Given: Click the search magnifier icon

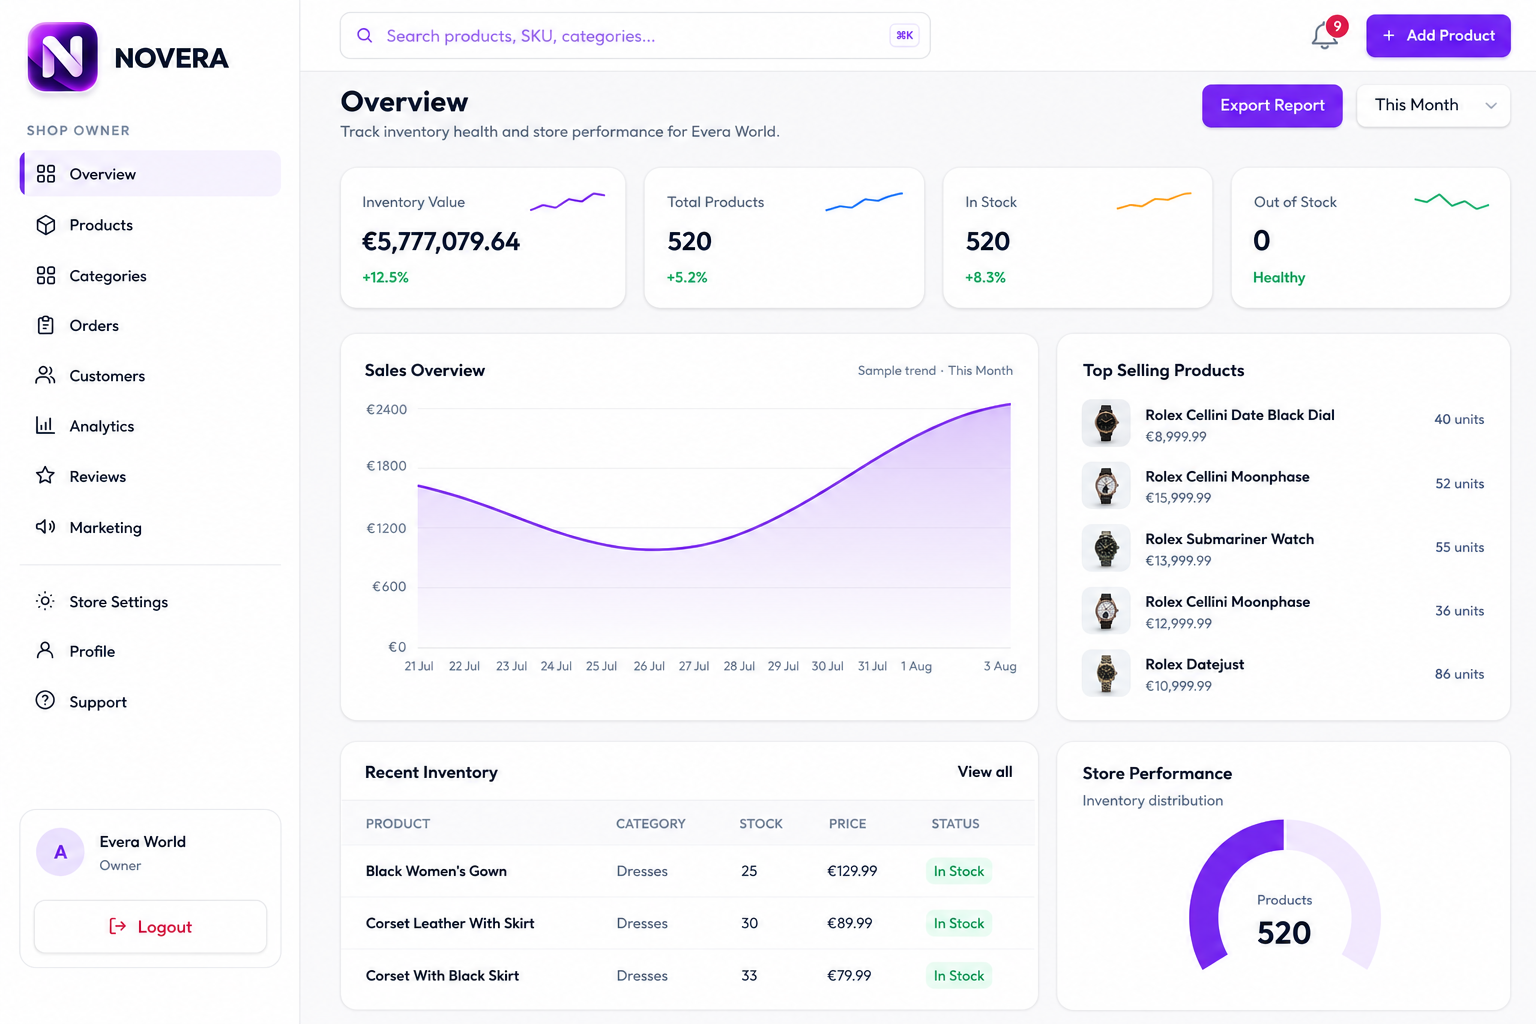Looking at the screenshot, I should (x=365, y=35).
